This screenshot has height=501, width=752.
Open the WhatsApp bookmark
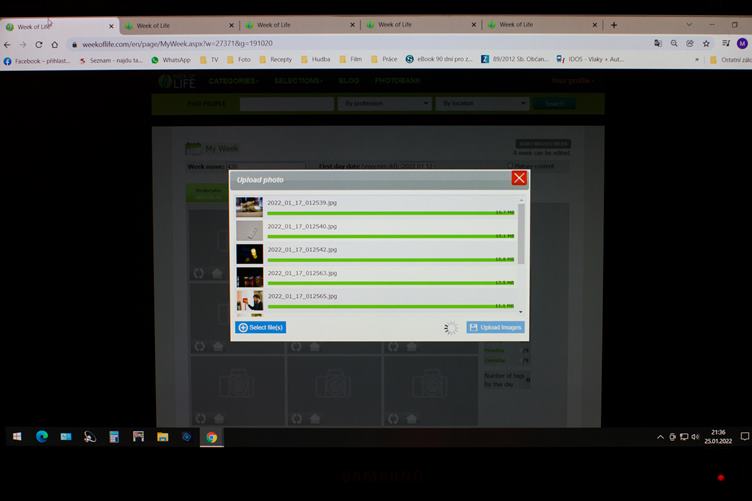[171, 60]
